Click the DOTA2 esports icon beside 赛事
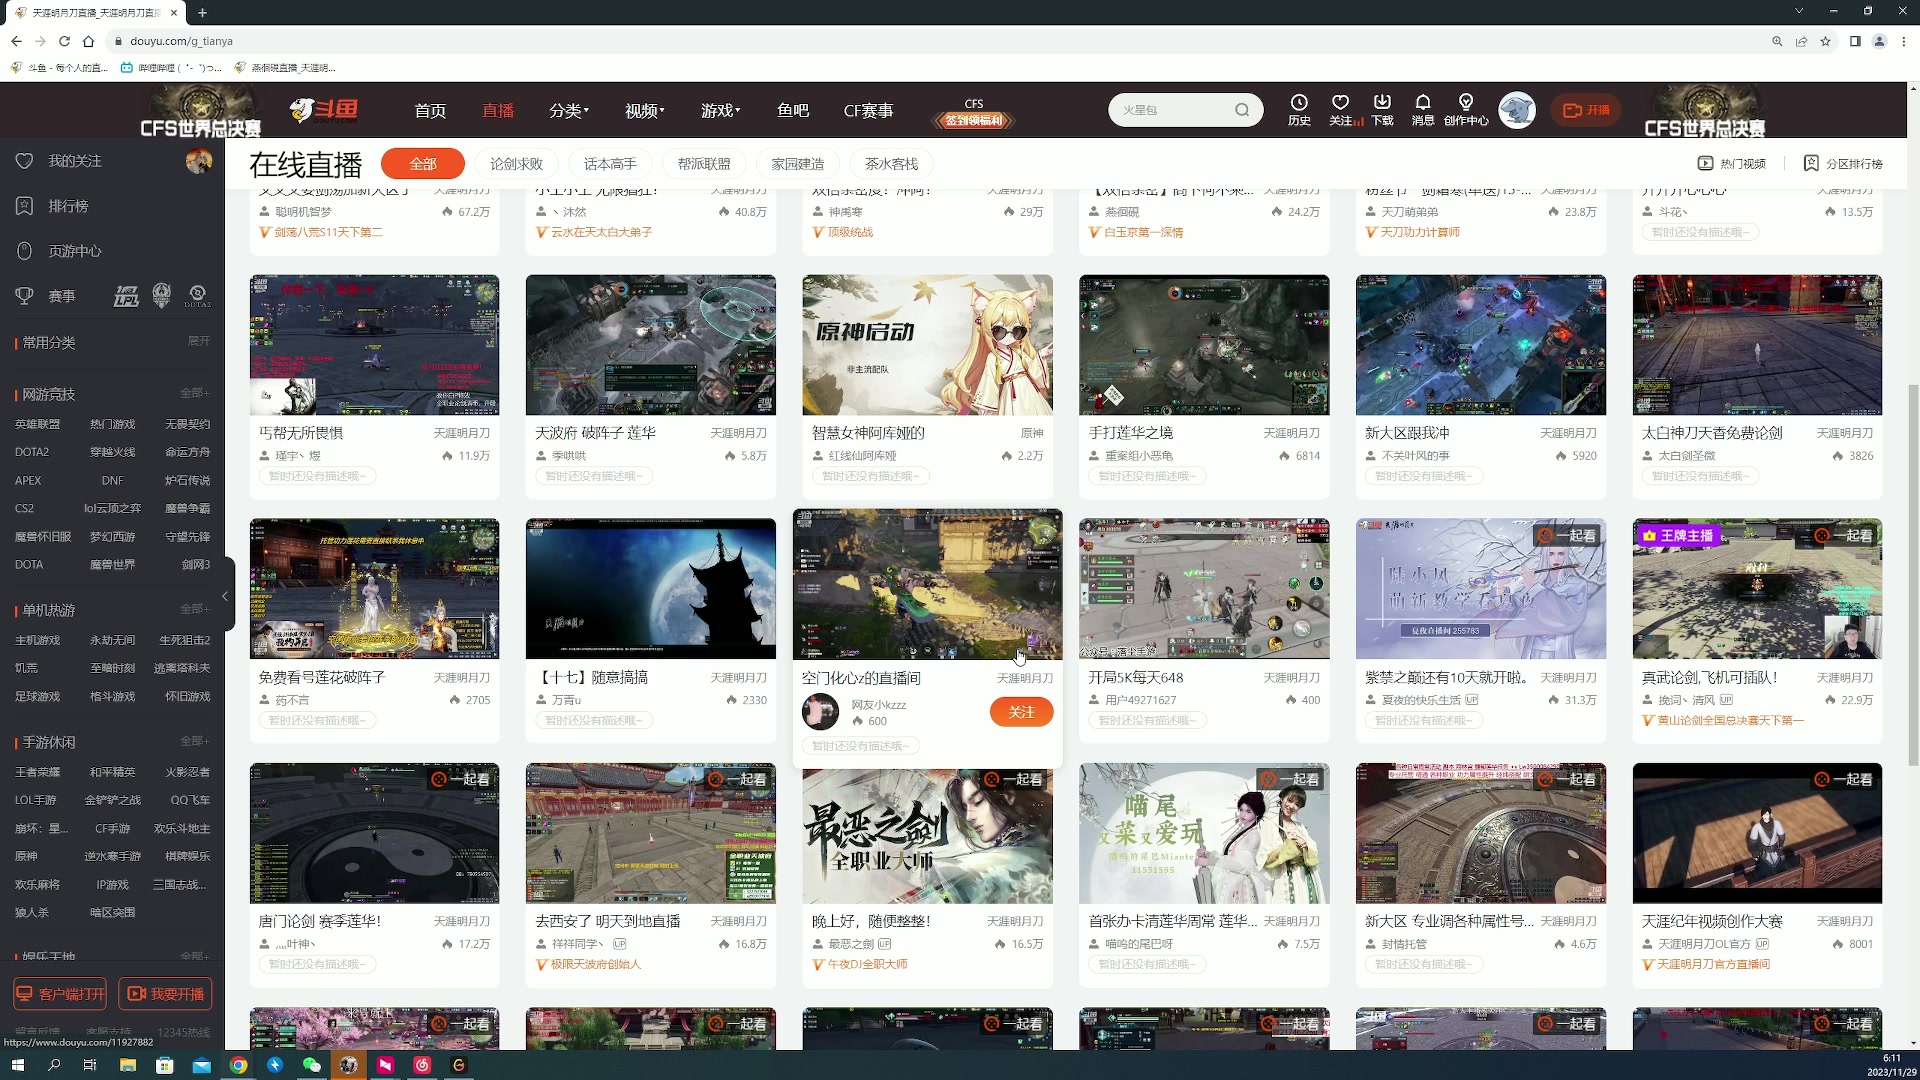This screenshot has height=1080, width=1920. pyautogui.click(x=197, y=295)
